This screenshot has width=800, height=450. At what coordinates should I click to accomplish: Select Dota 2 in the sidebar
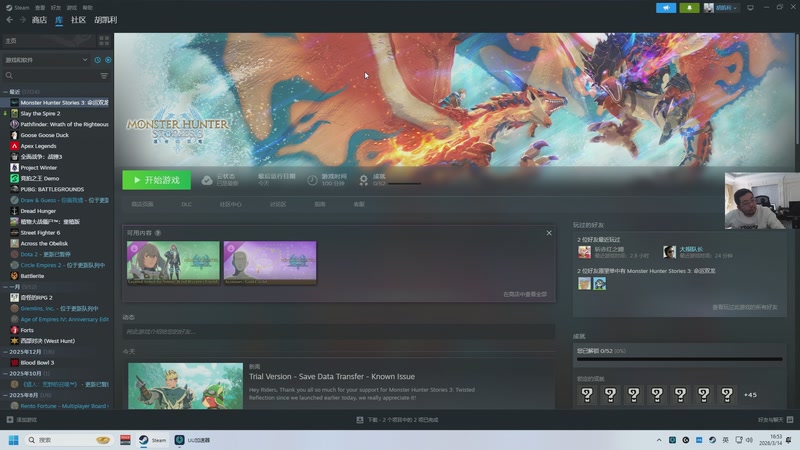pos(45,254)
